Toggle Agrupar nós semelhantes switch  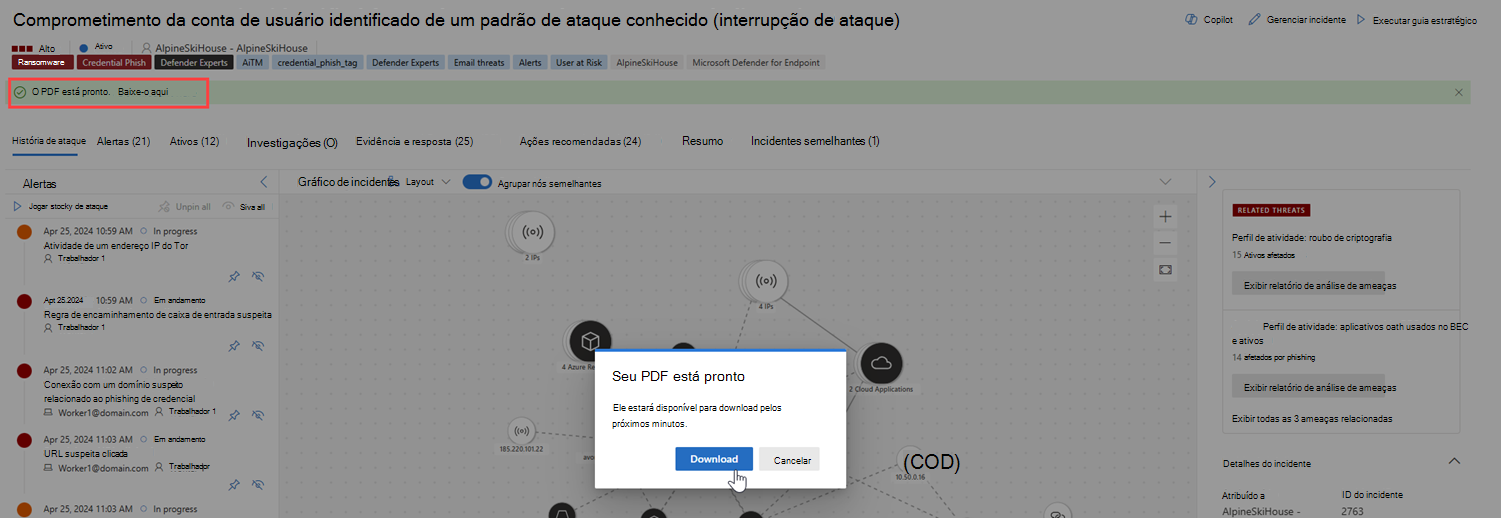(478, 182)
